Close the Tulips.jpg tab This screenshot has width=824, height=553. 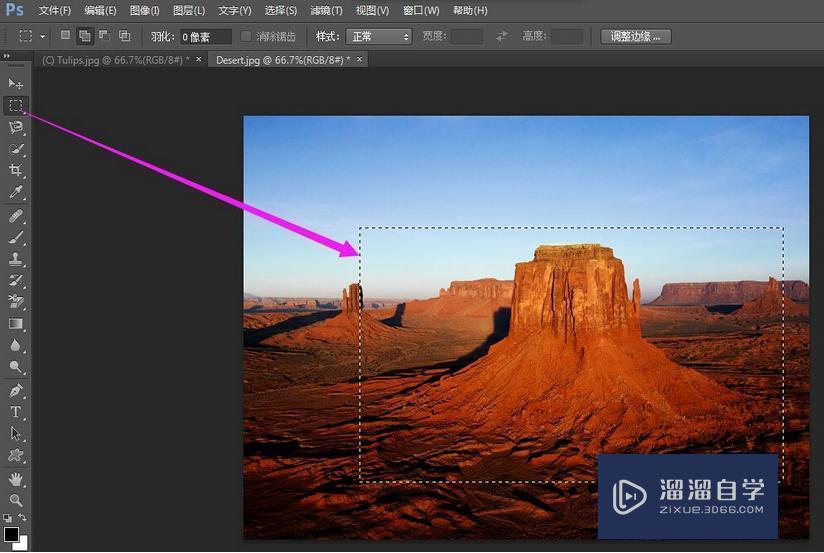click(x=199, y=59)
